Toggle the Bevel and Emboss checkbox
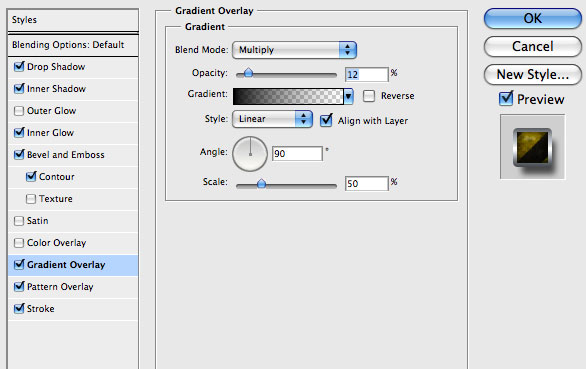 (19, 155)
